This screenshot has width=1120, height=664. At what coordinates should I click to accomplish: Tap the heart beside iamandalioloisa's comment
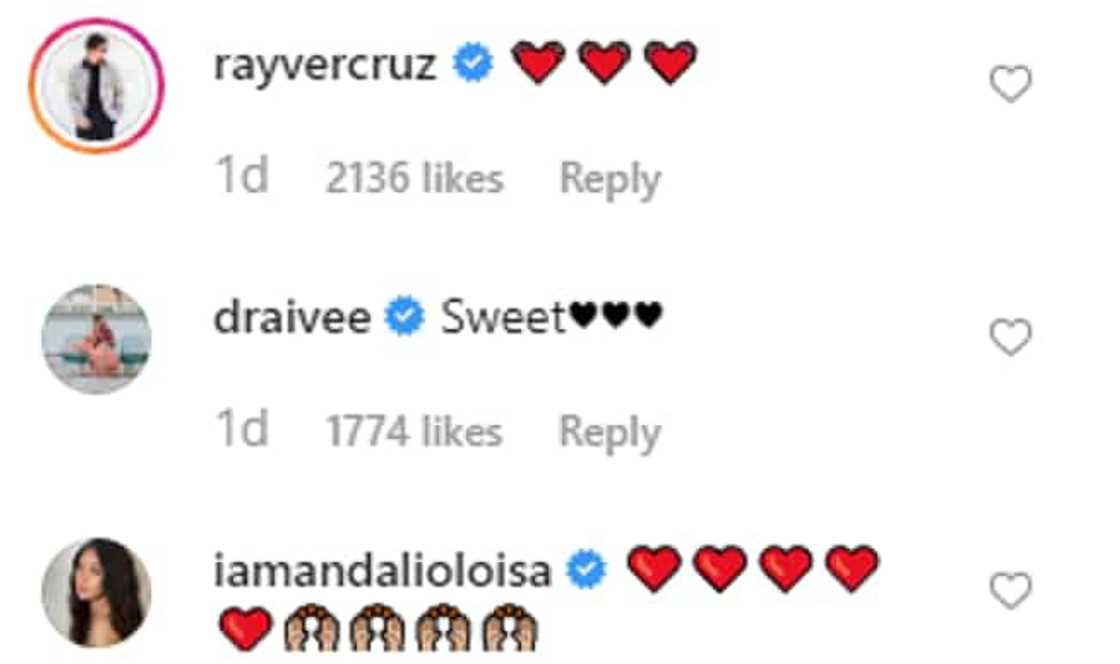tap(1010, 590)
